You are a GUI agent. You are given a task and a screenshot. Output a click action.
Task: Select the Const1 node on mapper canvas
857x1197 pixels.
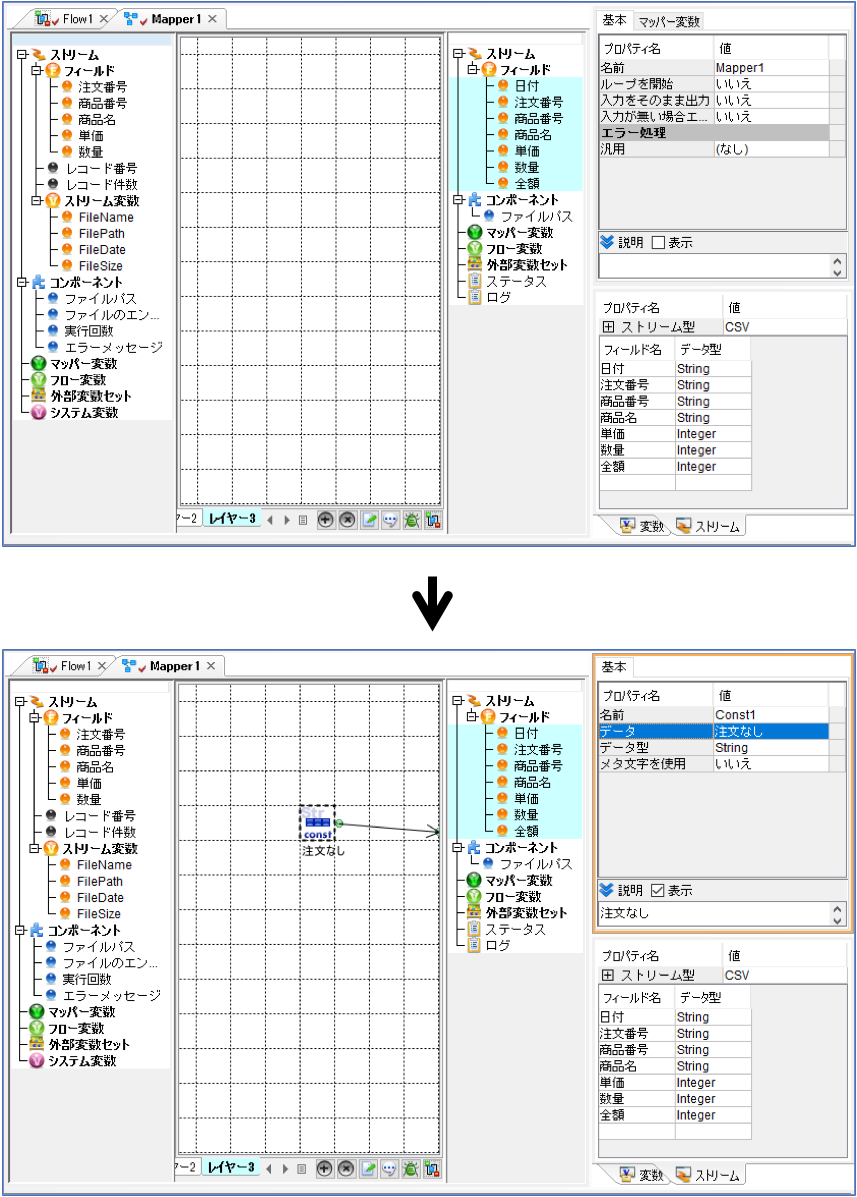tap(318, 824)
